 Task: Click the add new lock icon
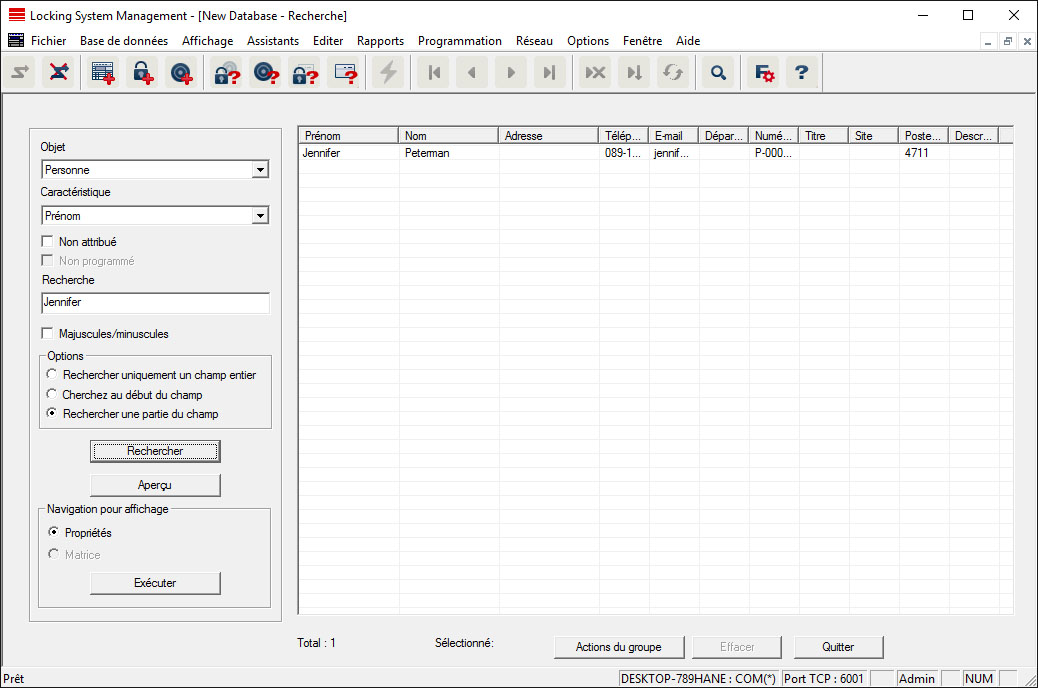[141, 73]
